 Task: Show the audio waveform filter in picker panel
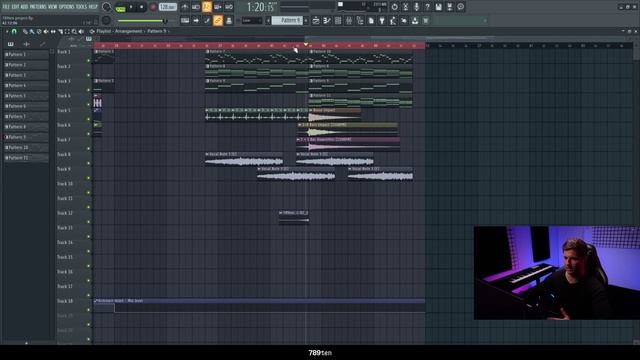tap(27, 44)
